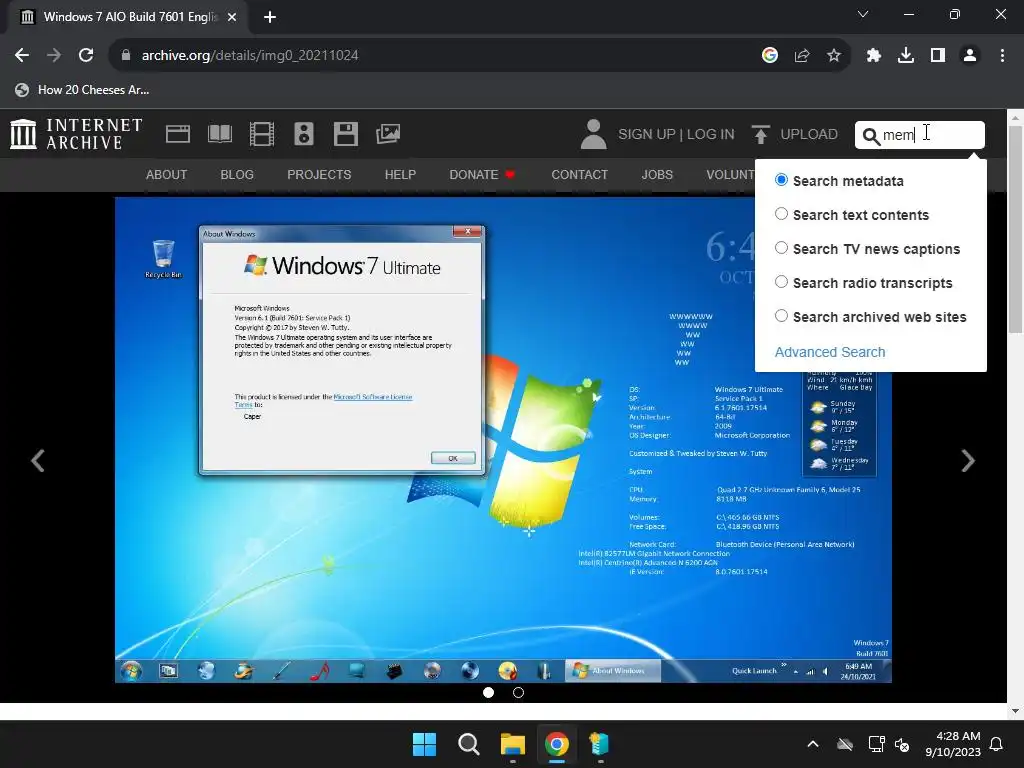This screenshot has width=1024, height=768.
Task: Expand Chrome tab search chevron
Action: pyautogui.click(x=863, y=14)
